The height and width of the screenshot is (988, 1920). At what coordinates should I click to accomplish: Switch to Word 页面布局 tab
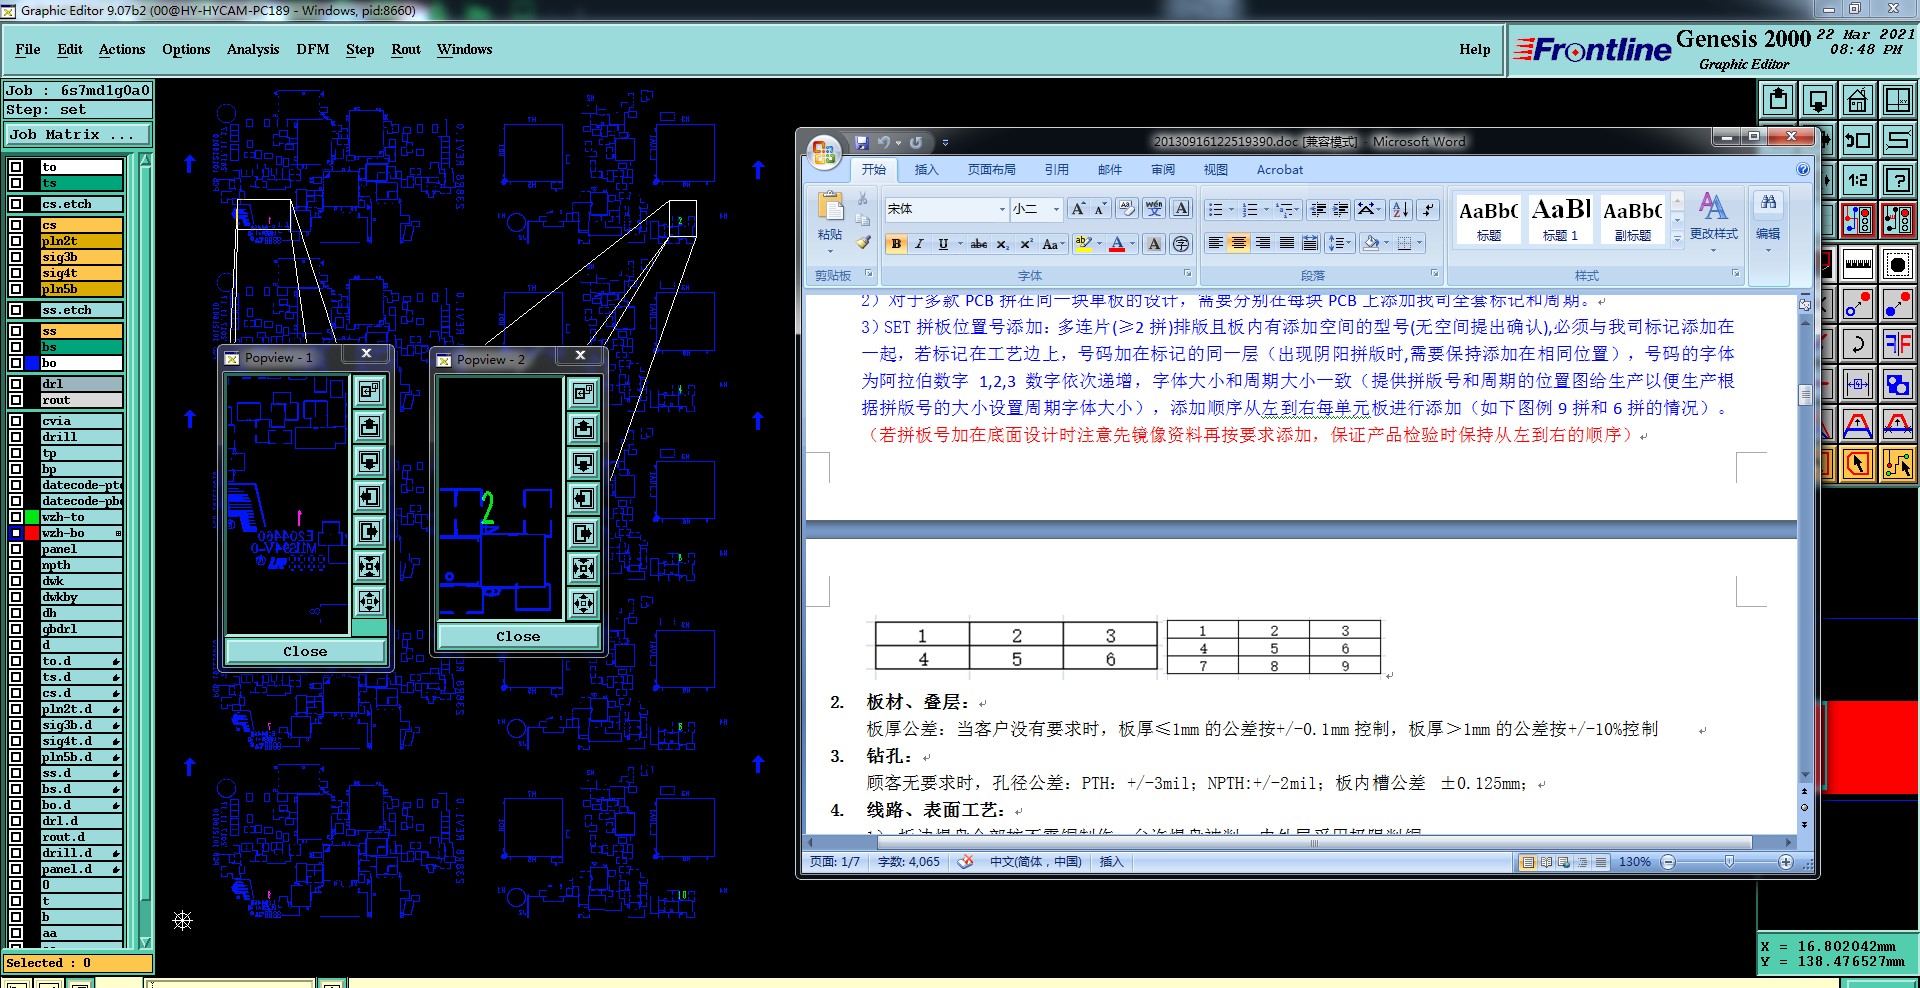(991, 170)
